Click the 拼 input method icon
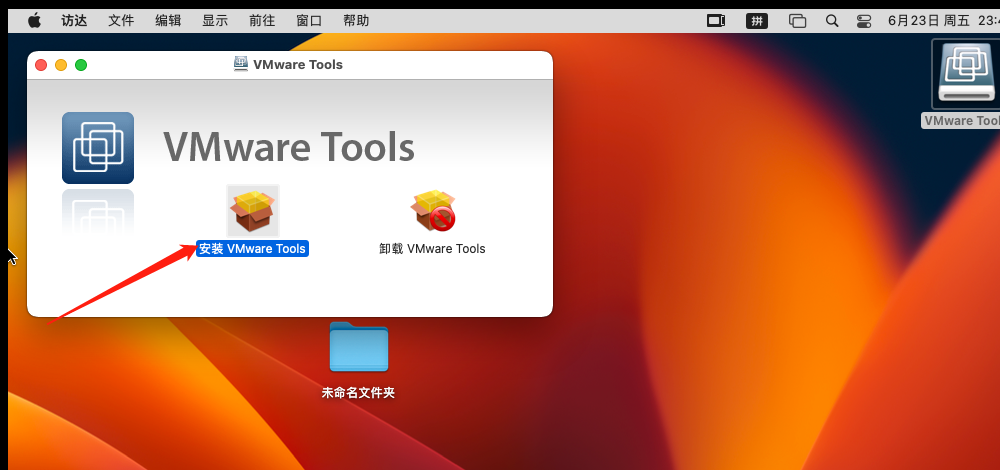The image size is (1000, 470). 758,20
